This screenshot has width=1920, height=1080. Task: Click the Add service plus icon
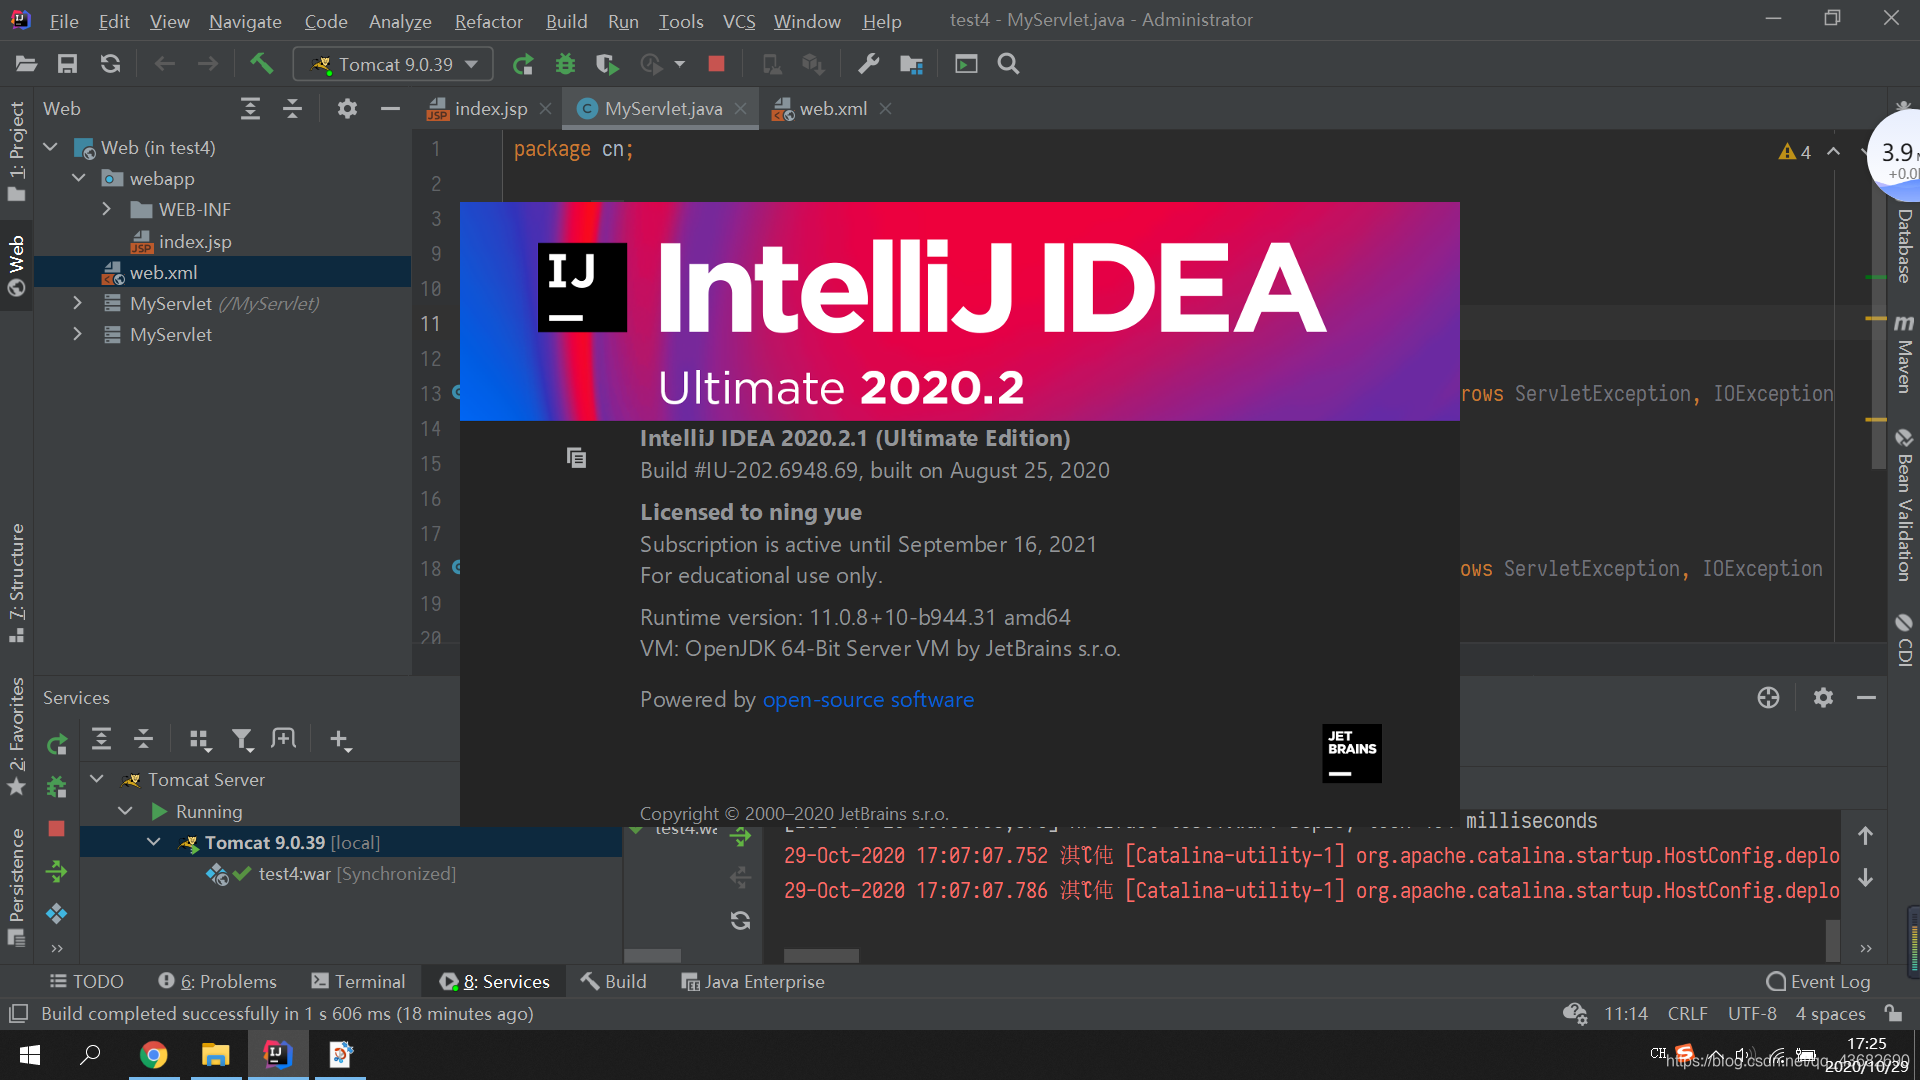click(340, 740)
